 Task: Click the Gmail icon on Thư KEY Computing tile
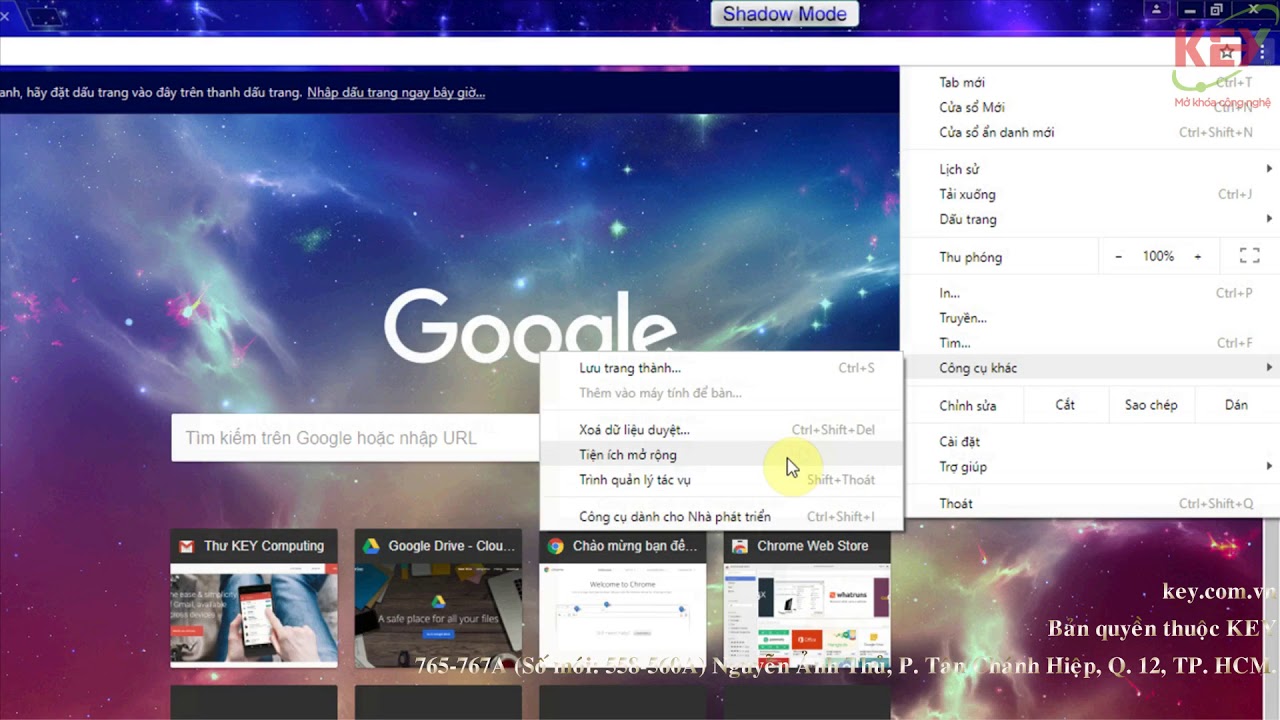tap(186, 546)
